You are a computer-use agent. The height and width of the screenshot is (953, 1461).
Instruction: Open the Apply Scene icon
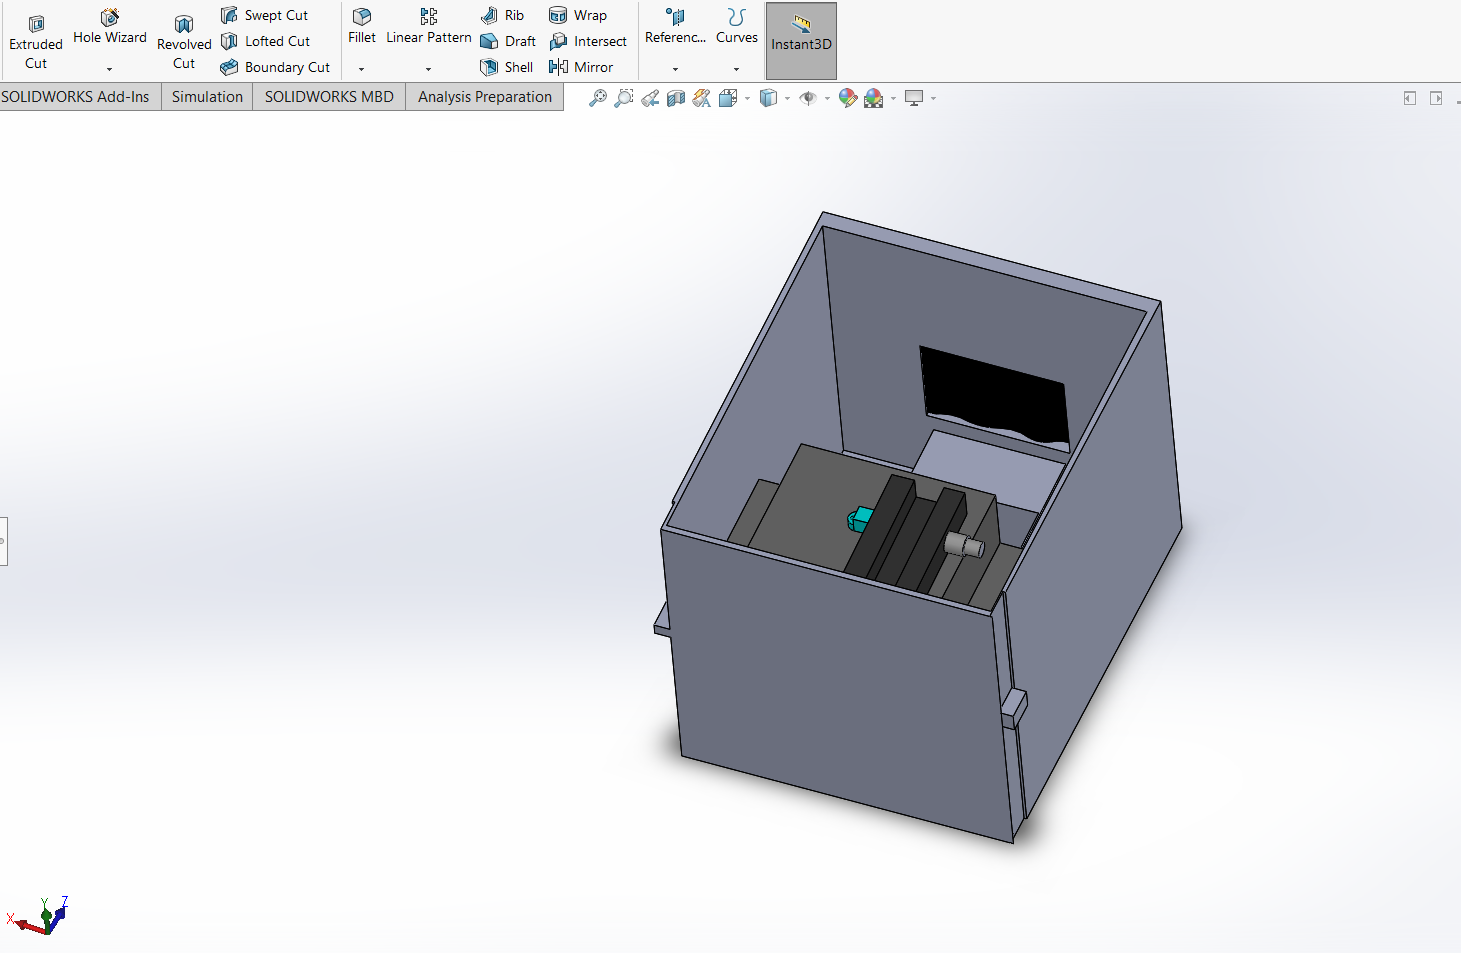[x=874, y=98]
